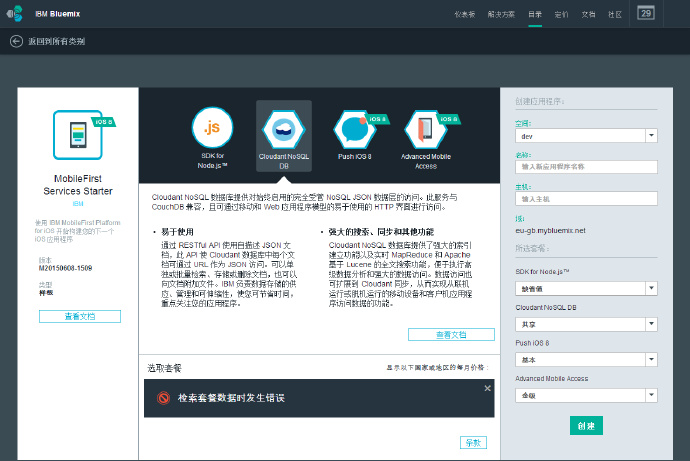
Task: Select the Advanced Mobile Access service icon
Action: tap(426, 129)
